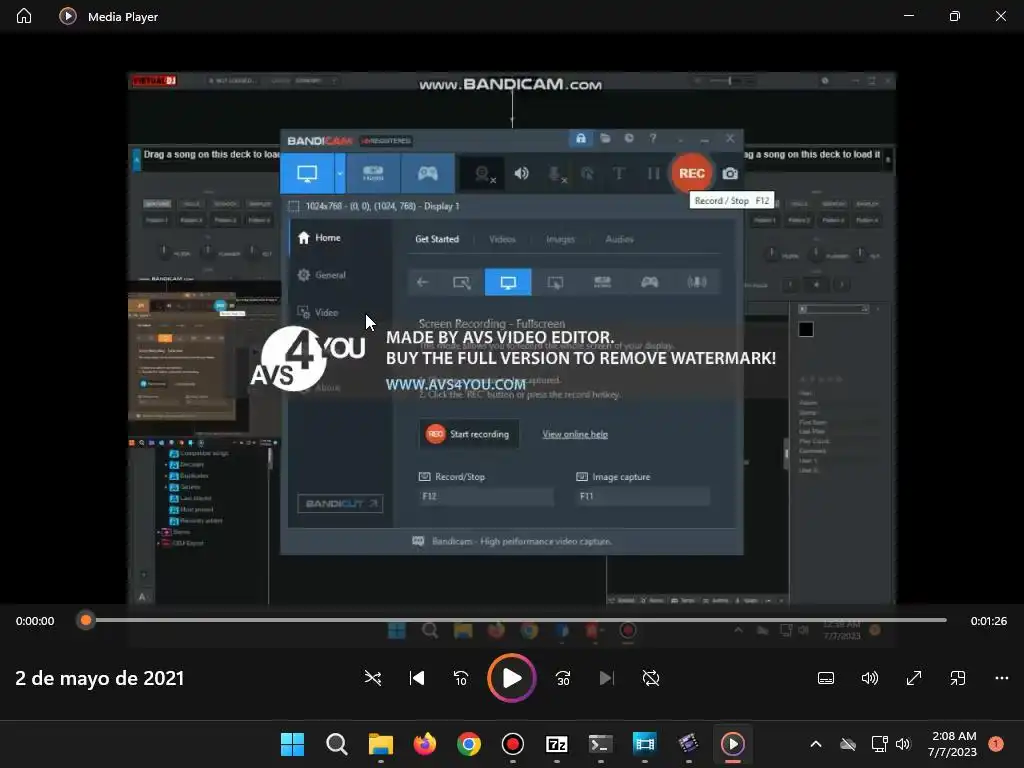This screenshot has height=768, width=1024.
Task: Click Bandicam's camera screenshot icon
Action: pyautogui.click(x=730, y=173)
